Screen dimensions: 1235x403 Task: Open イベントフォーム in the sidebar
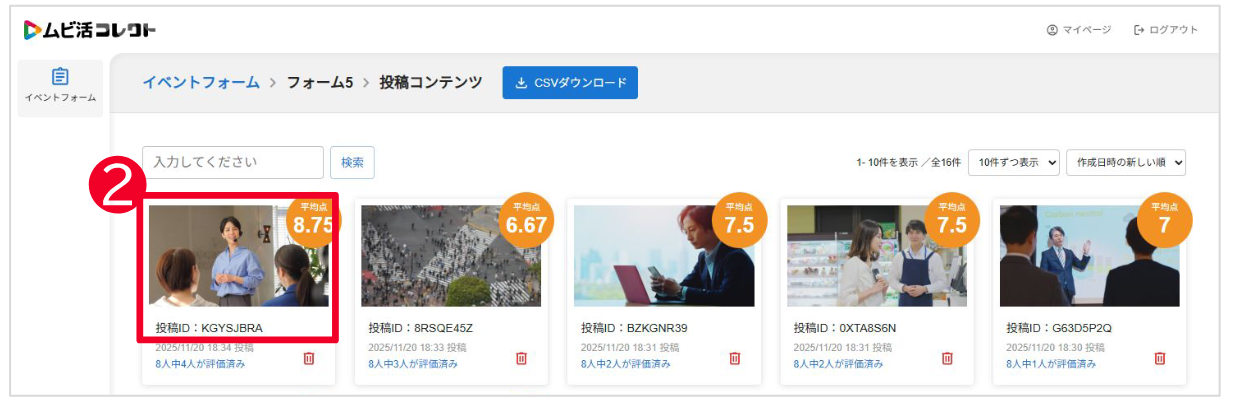tap(60, 87)
